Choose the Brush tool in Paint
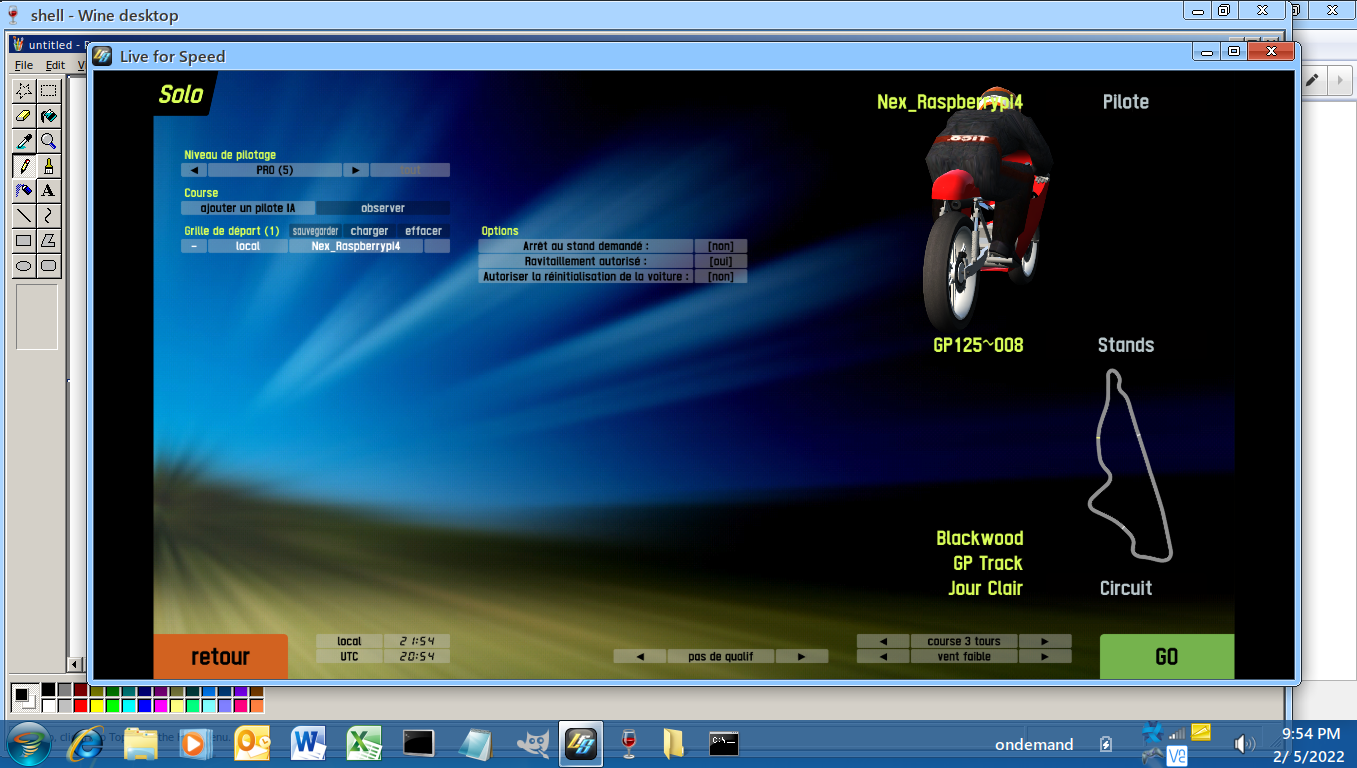The width and height of the screenshot is (1357, 768). 48,165
